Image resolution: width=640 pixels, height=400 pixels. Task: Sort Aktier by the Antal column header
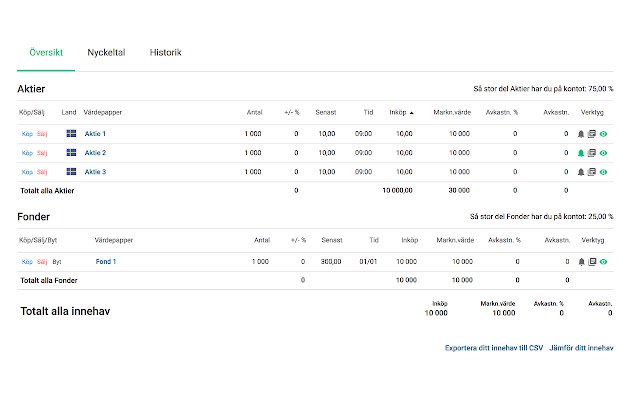click(x=254, y=112)
